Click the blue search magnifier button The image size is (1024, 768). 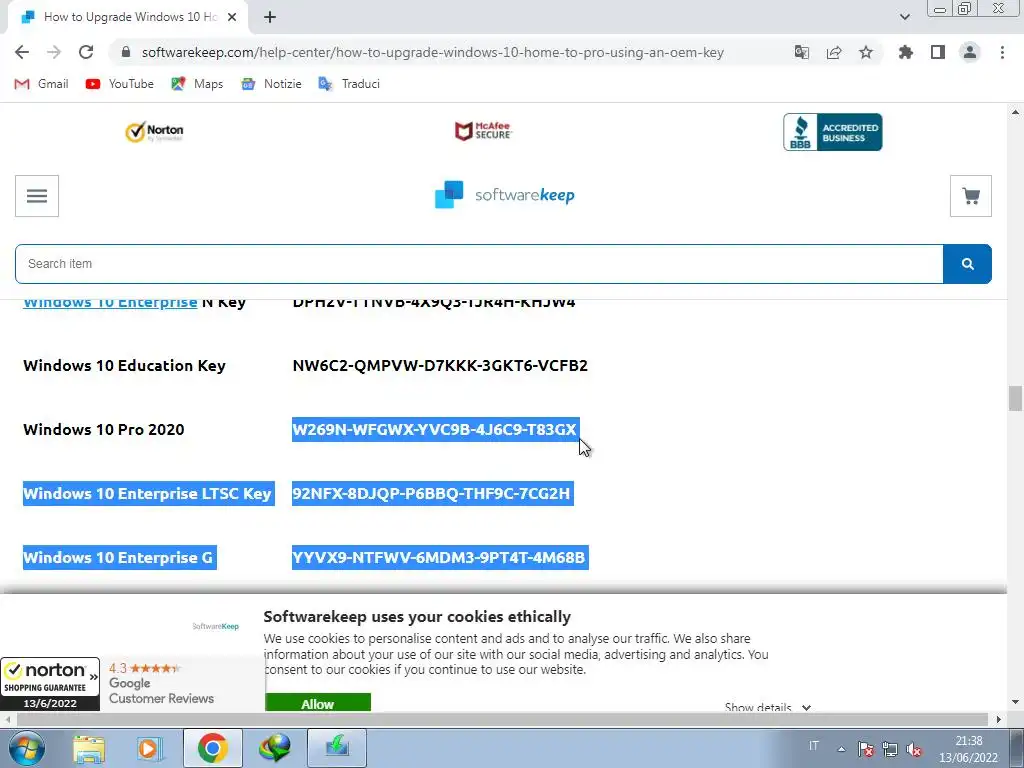pos(967,264)
